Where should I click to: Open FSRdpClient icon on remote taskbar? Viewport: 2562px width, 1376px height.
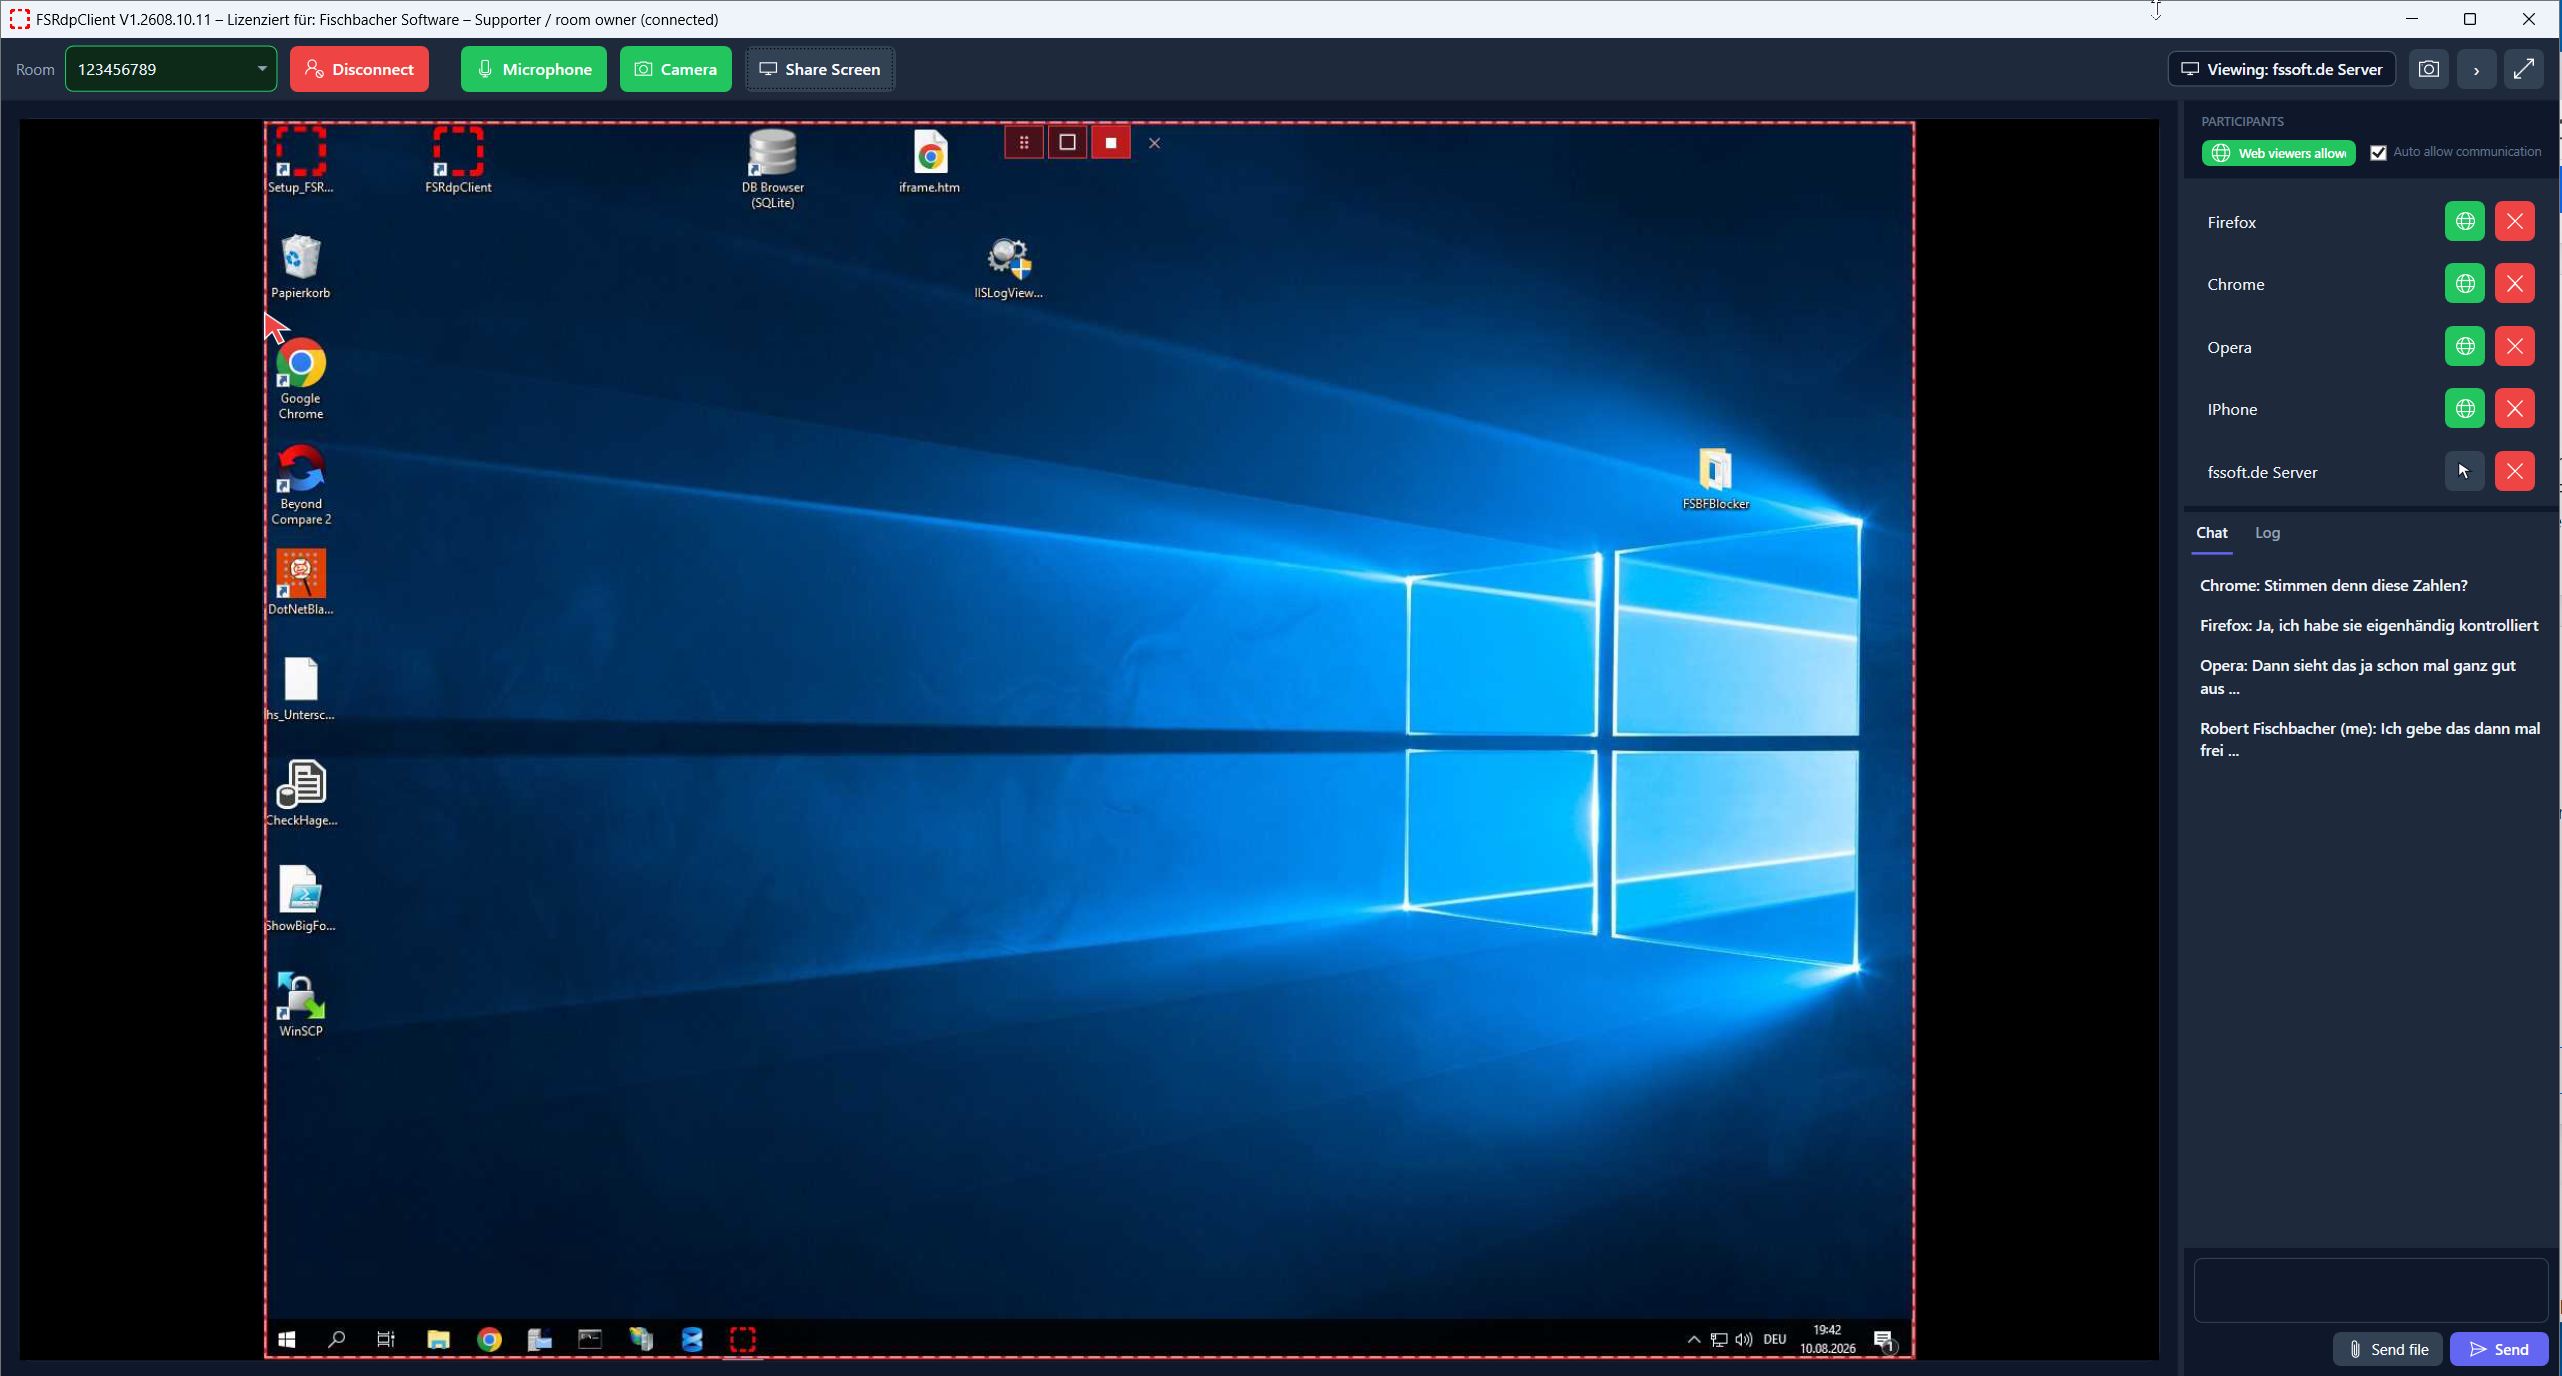coord(742,1339)
